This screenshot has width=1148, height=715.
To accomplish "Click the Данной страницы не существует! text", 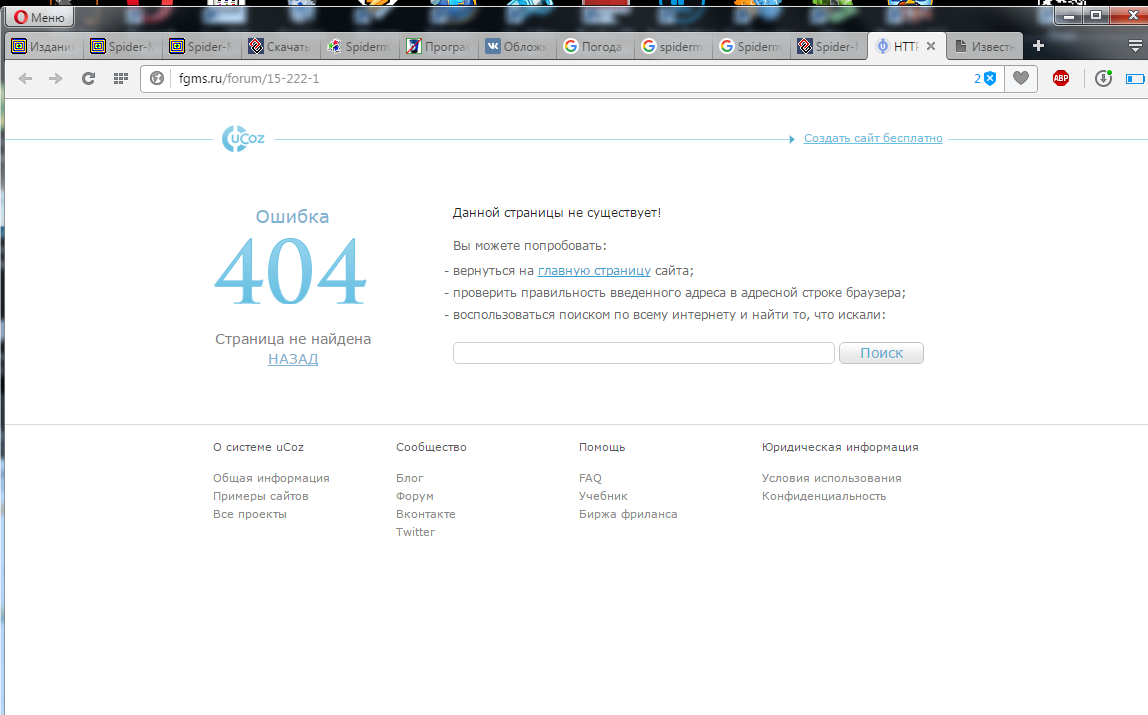I will [556, 213].
